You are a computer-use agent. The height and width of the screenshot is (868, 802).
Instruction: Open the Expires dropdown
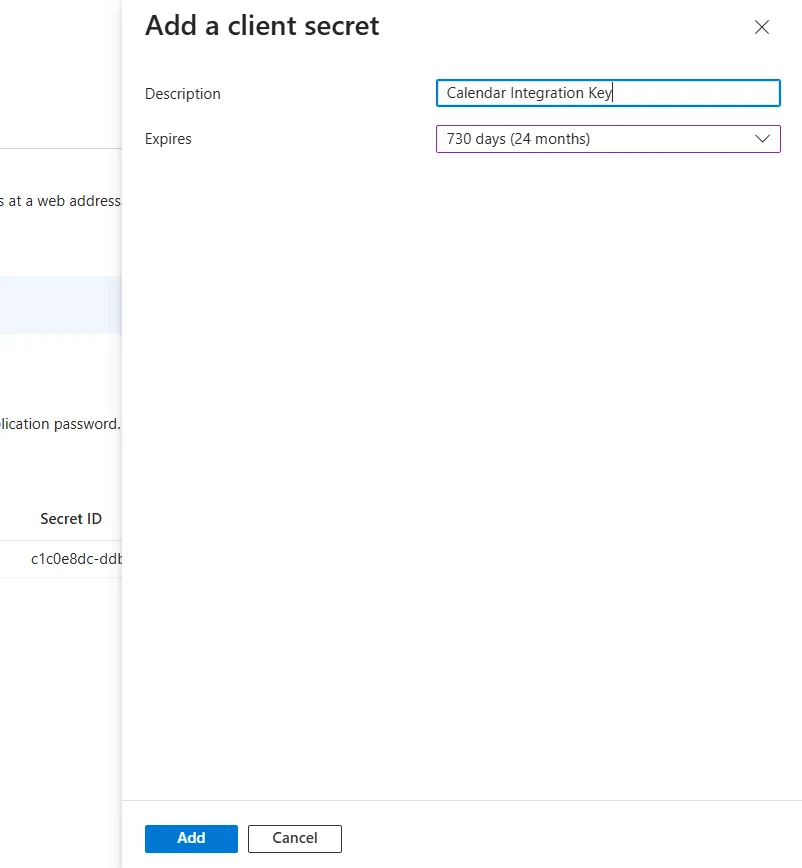(x=608, y=139)
